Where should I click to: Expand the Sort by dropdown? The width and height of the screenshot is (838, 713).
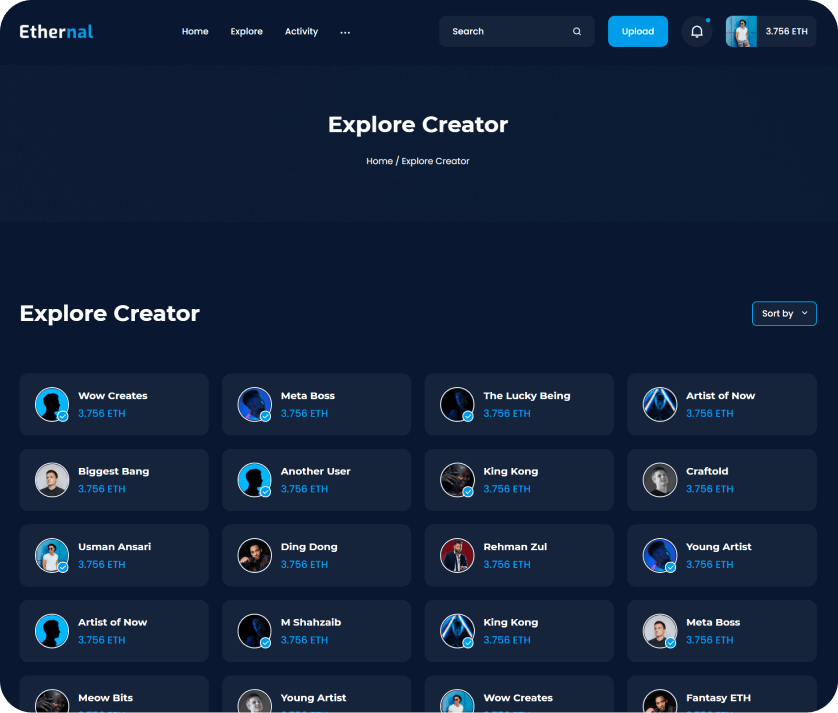point(784,314)
